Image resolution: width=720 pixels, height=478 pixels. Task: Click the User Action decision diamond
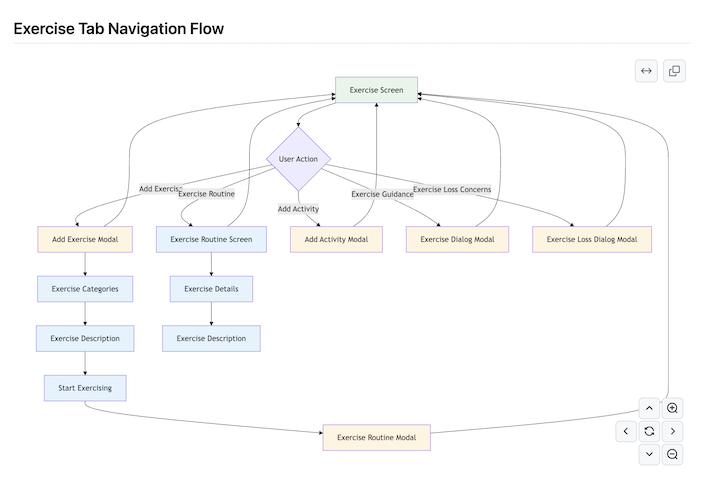pyautogui.click(x=298, y=159)
